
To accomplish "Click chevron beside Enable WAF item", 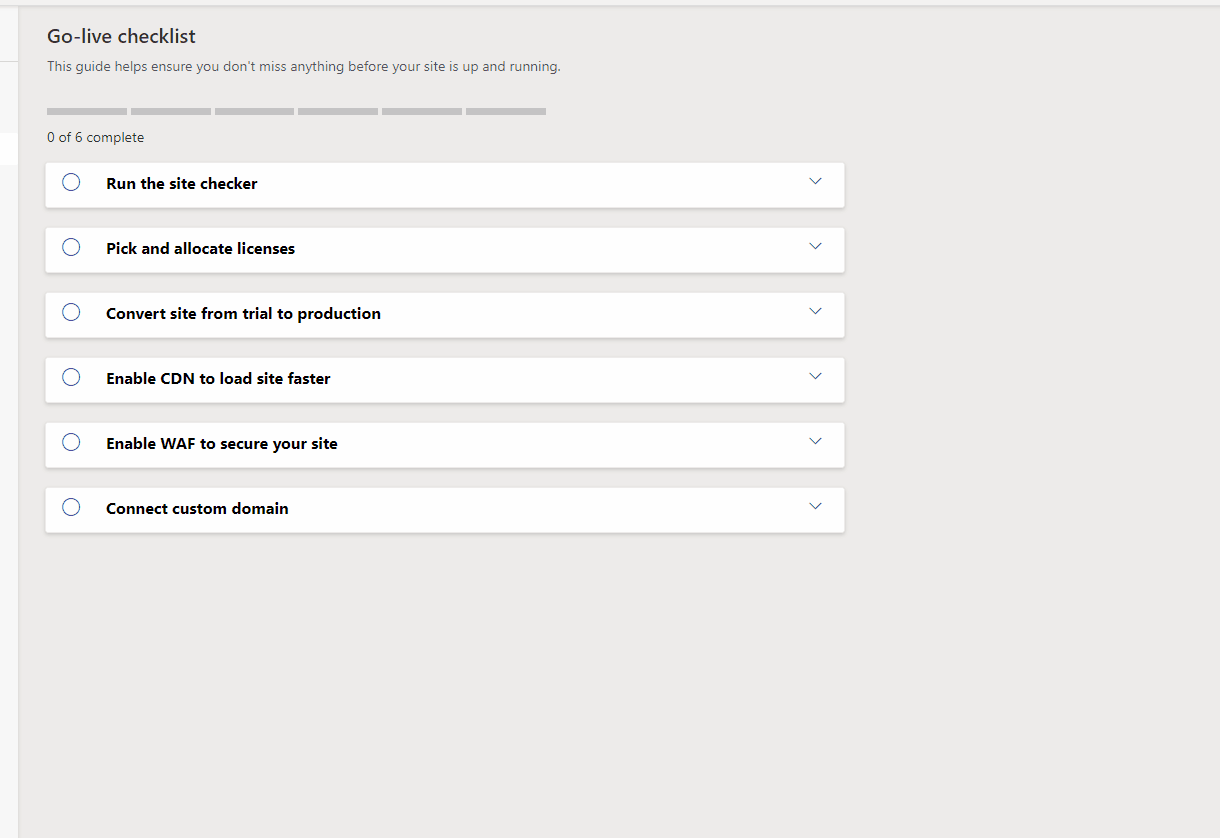I will pyautogui.click(x=815, y=441).
